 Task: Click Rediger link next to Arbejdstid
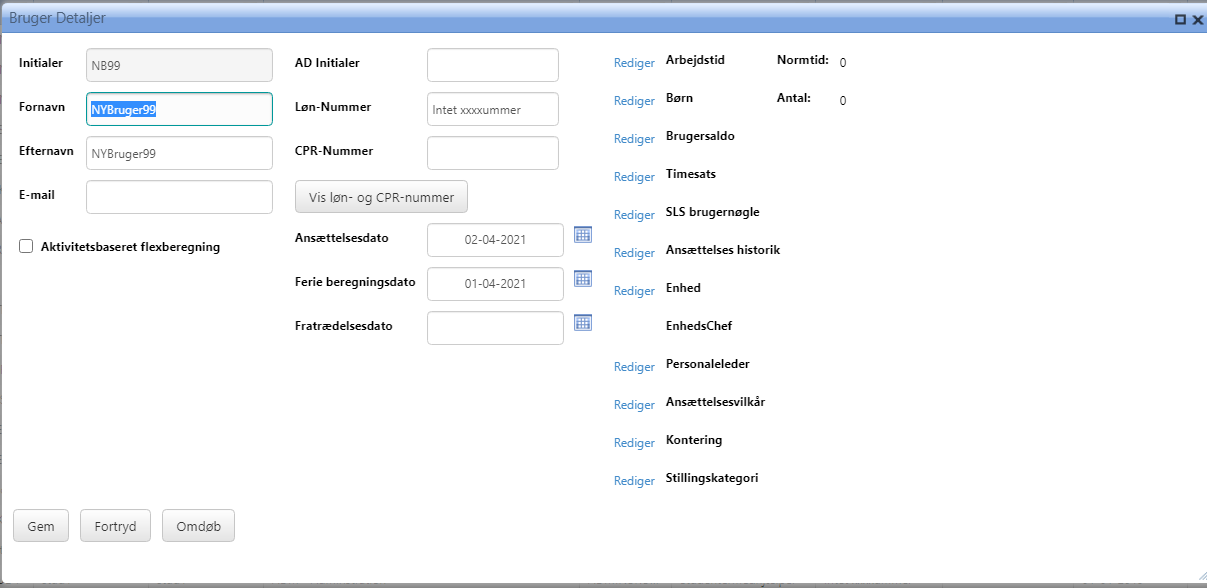pyautogui.click(x=634, y=63)
